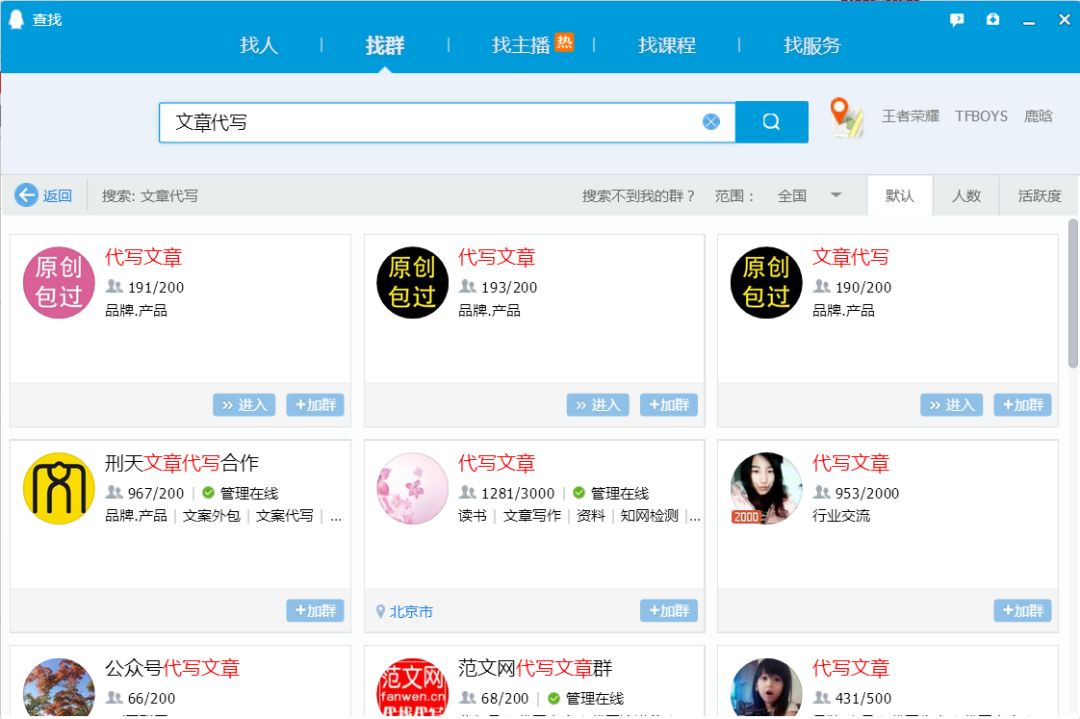Open the autumn tree avatar of 公众号代写文章
This screenshot has height=719, width=1080.
pyautogui.click(x=59, y=687)
